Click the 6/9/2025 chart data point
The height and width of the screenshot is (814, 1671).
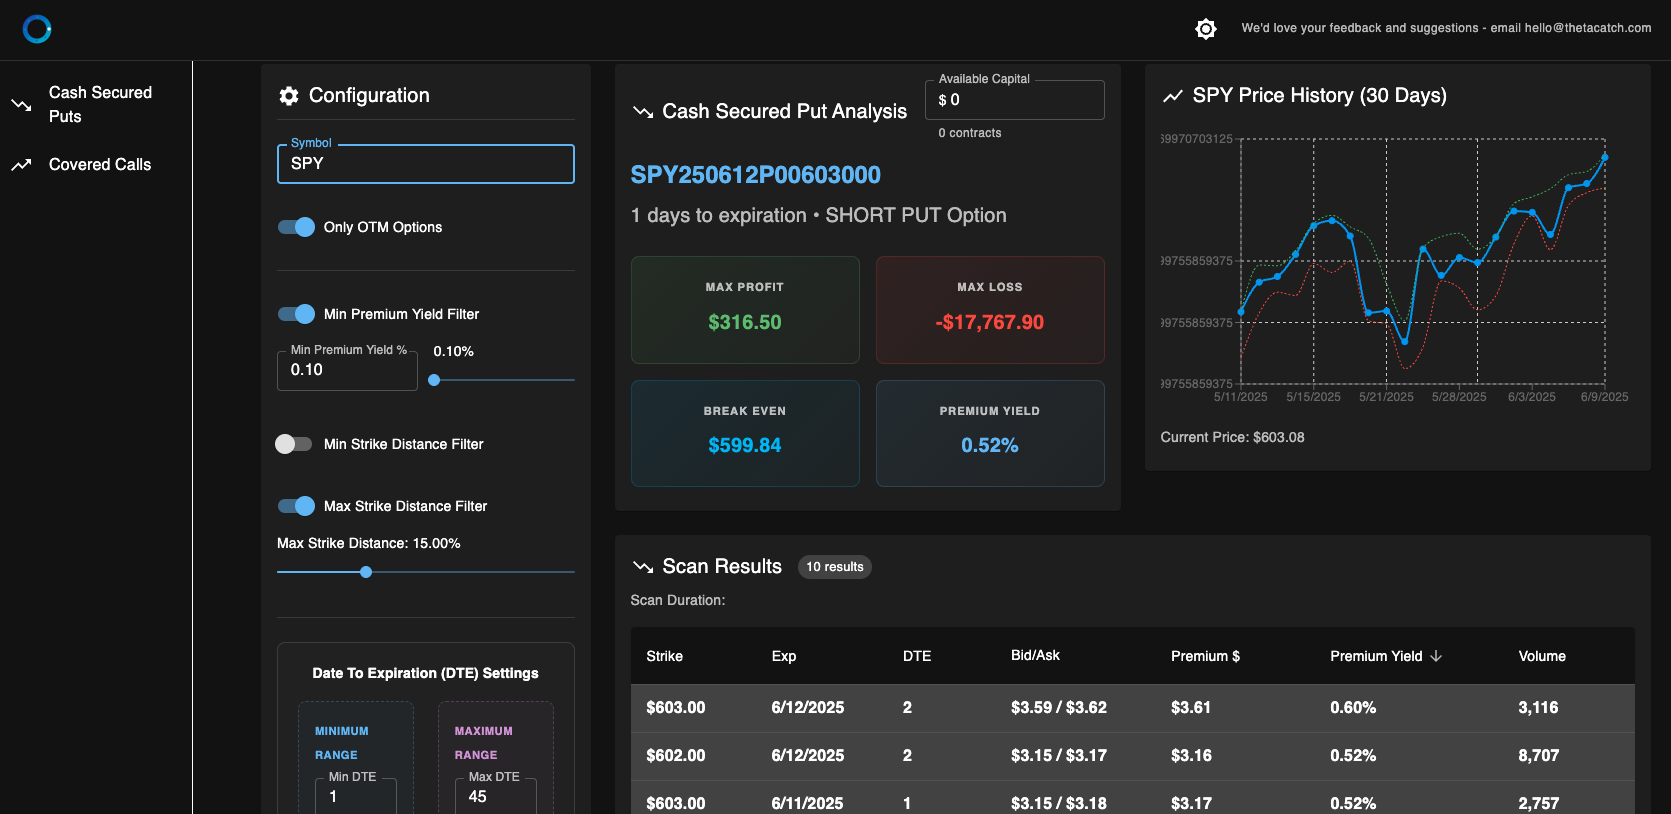pyautogui.click(x=1605, y=157)
